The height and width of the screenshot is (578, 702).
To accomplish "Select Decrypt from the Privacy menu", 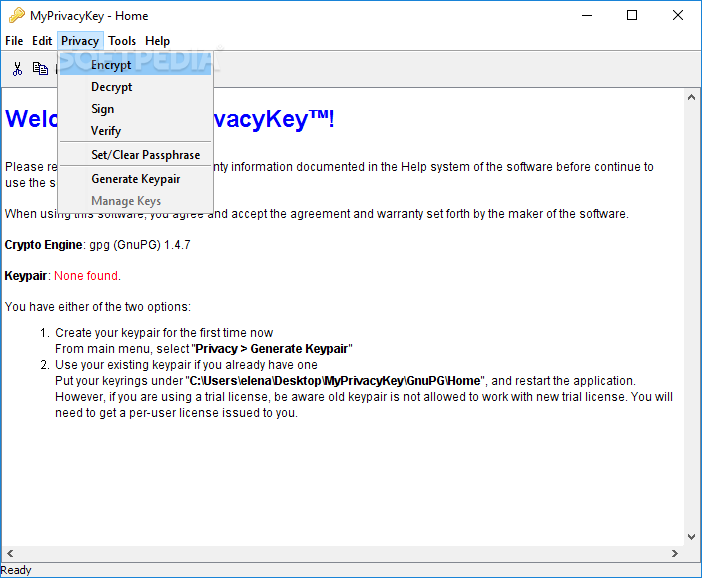I will coord(135,87).
